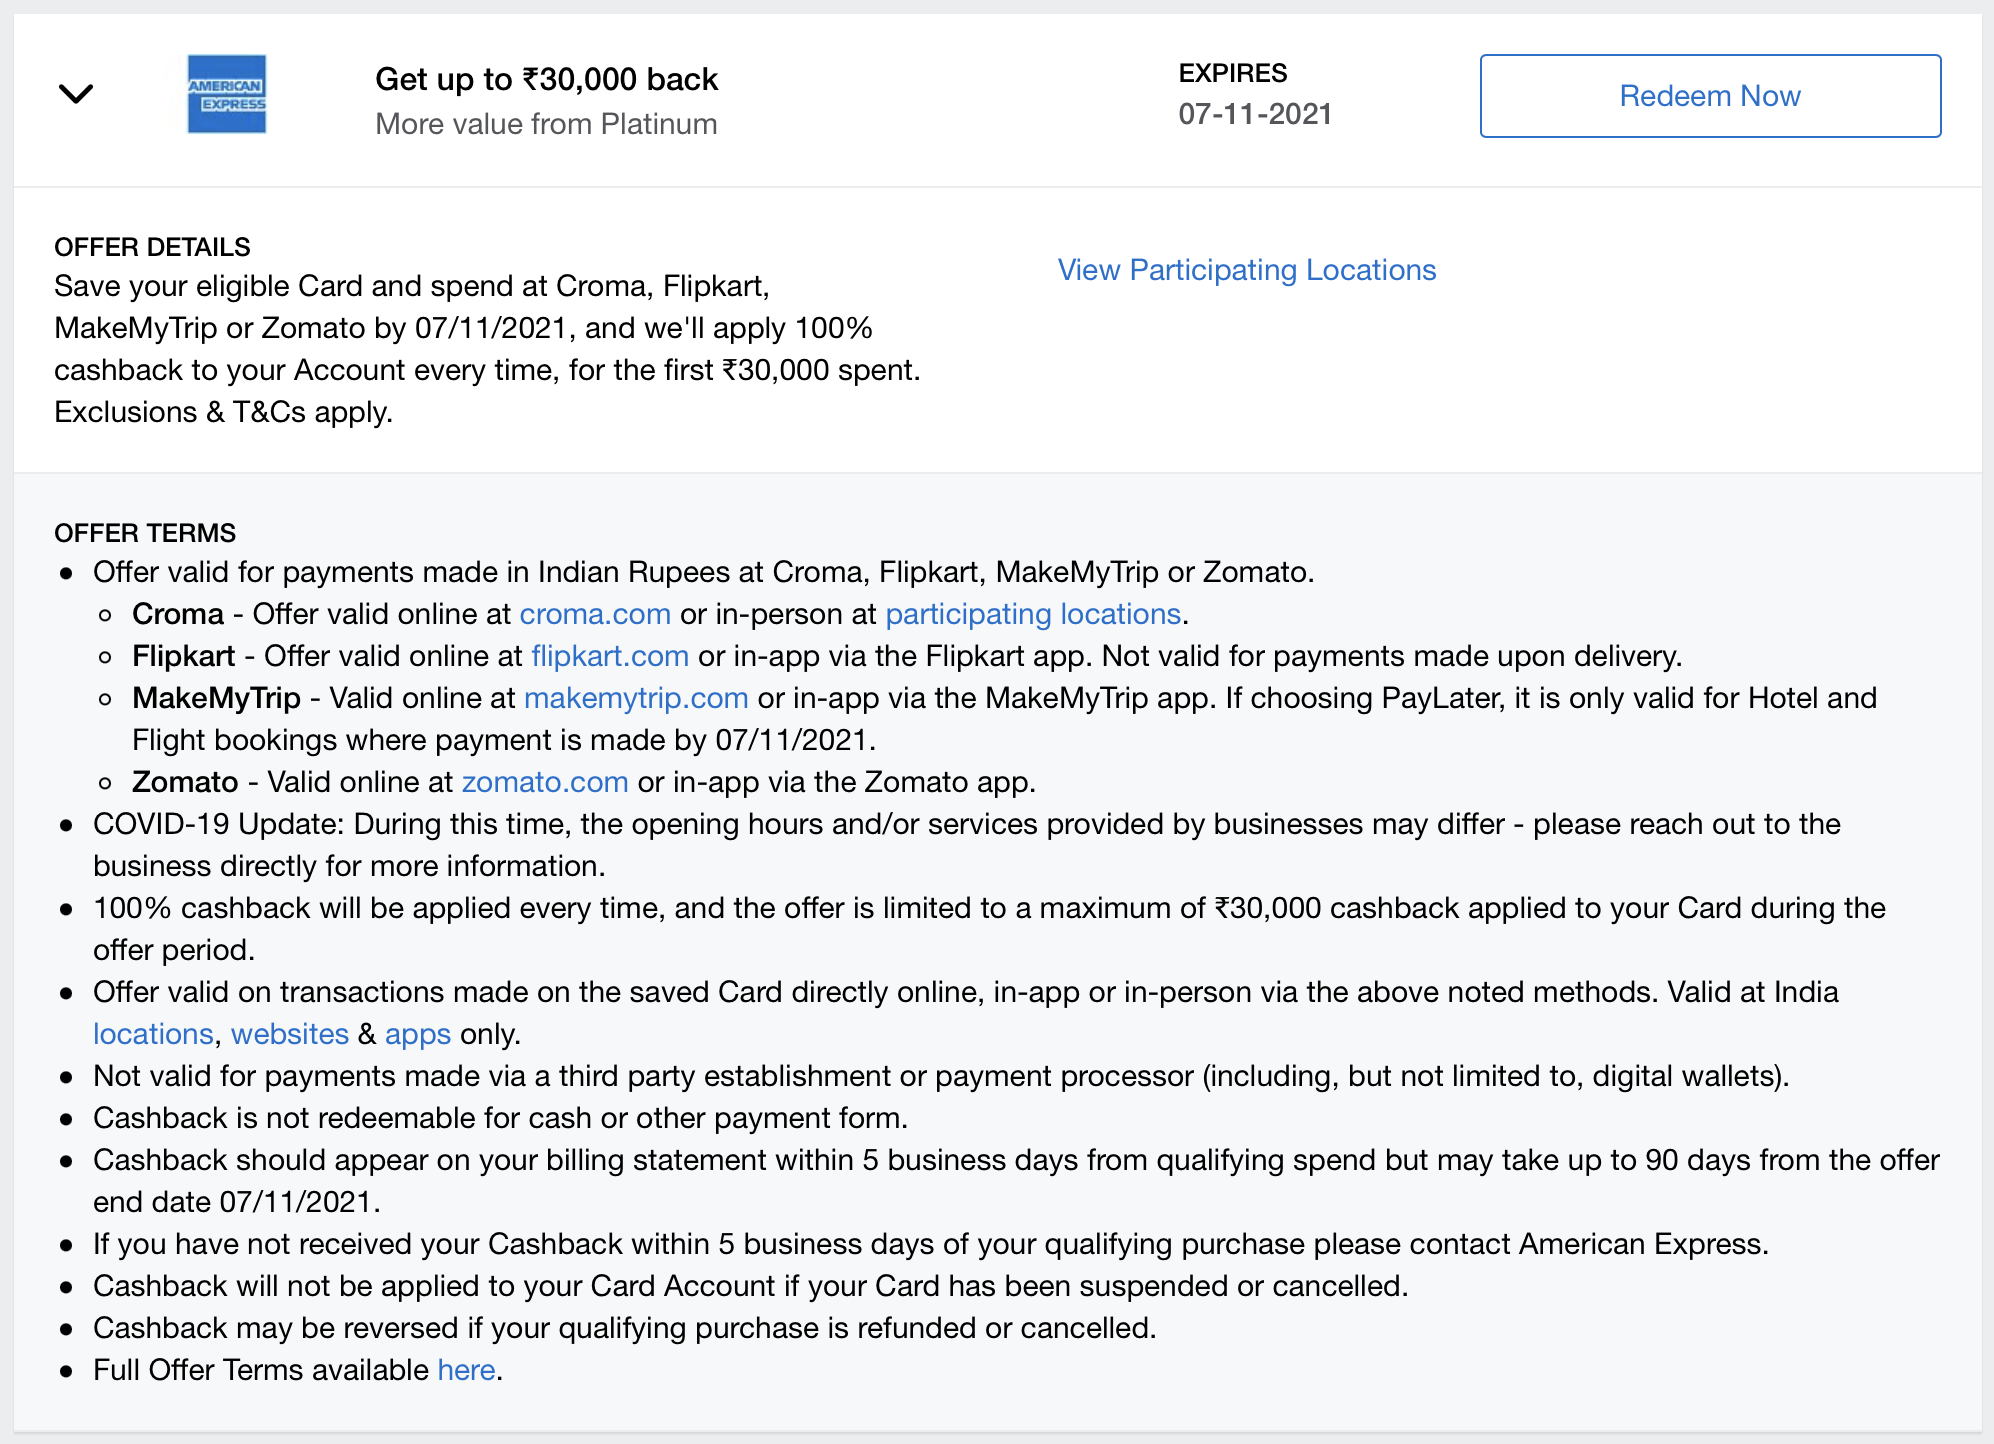This screenshot has width=1994, height=1444.
Task: Open the croma.com link
Action: pyautogui.click(x=595, y=614)
